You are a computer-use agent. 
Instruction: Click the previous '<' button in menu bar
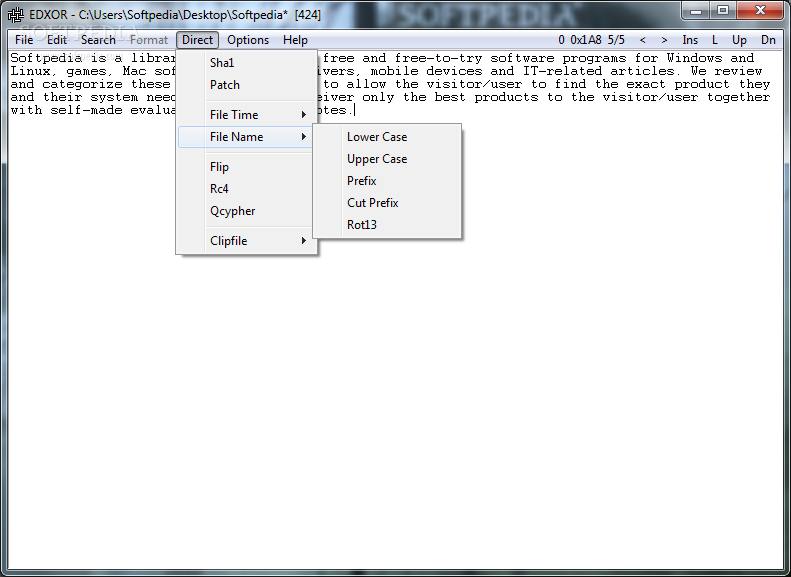(642, 40)
